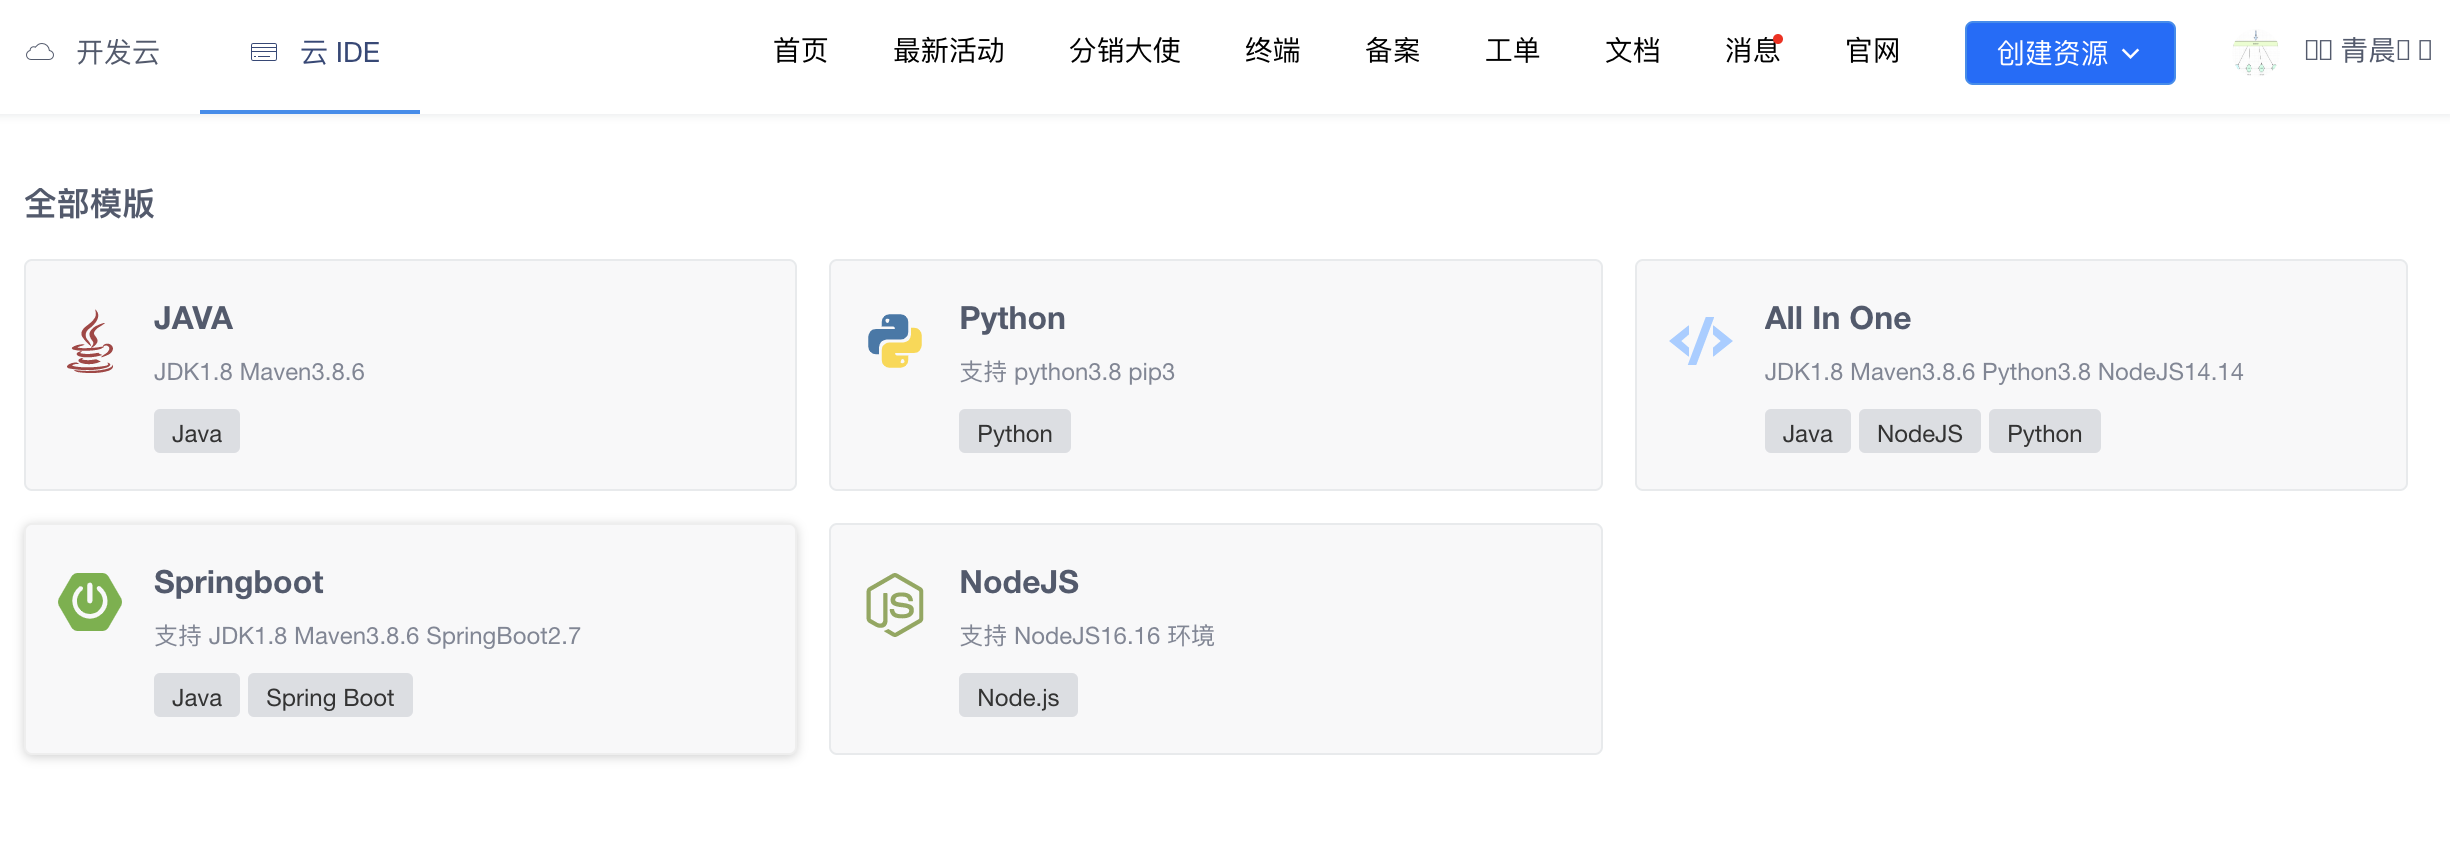This screenshot has width=2450, height=856.
Task: Click the 云 IDE keyboard icon
Action: tap(264, 52)
